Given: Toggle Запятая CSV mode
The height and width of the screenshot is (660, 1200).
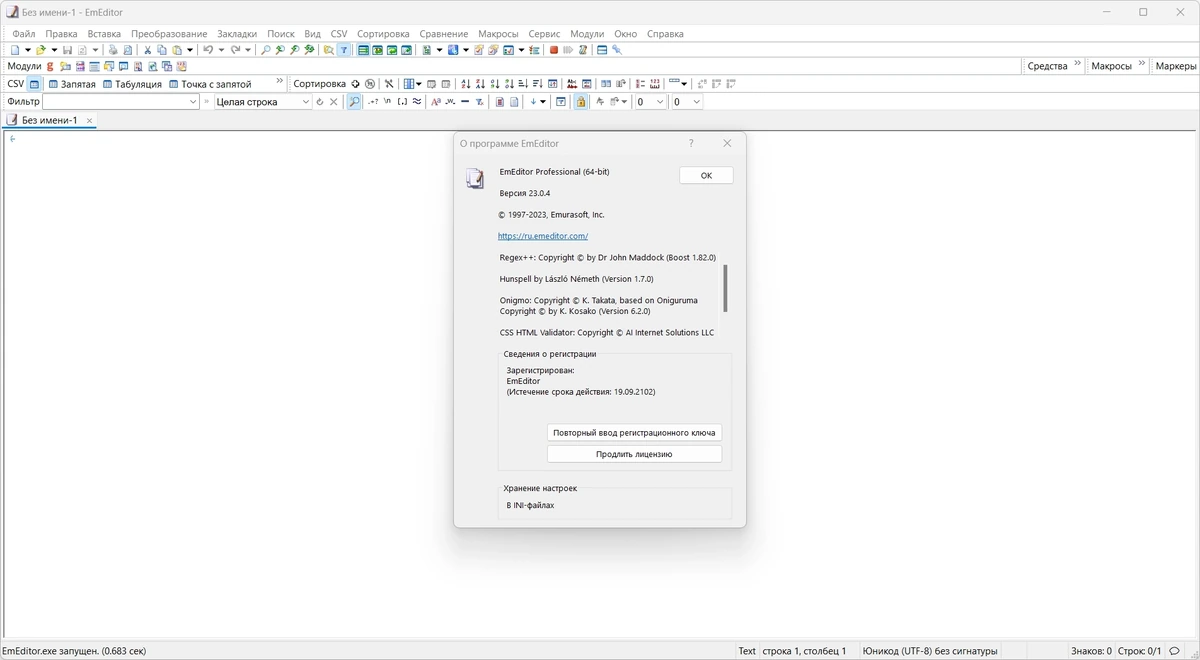Looking at the screenshot, I should 72,84.
